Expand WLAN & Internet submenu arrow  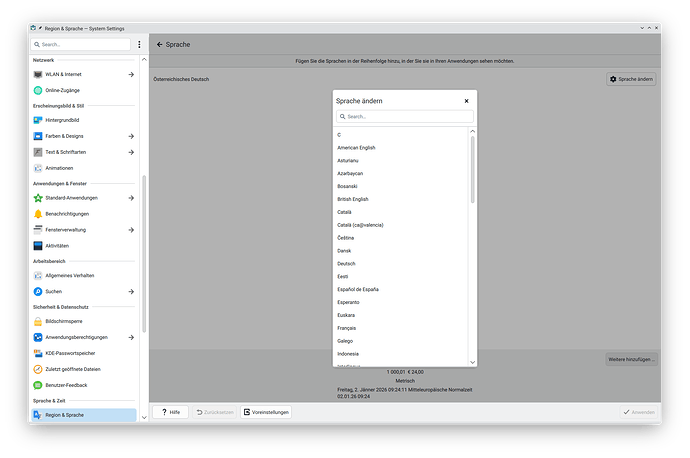coord(131,74)
